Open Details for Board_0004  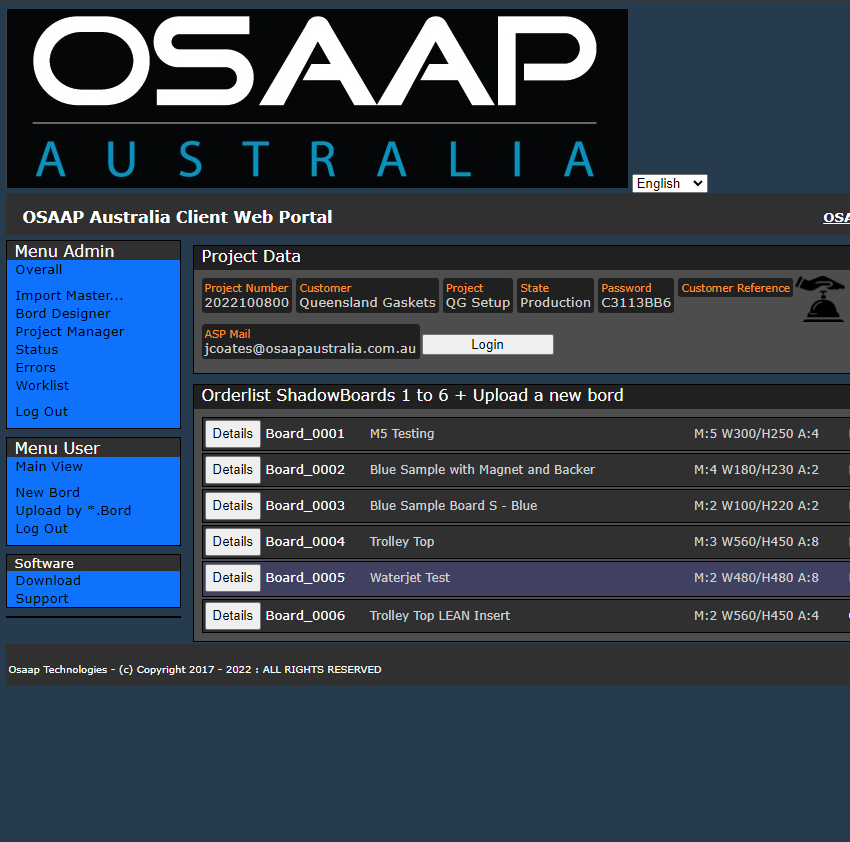(x=233, y=542)
